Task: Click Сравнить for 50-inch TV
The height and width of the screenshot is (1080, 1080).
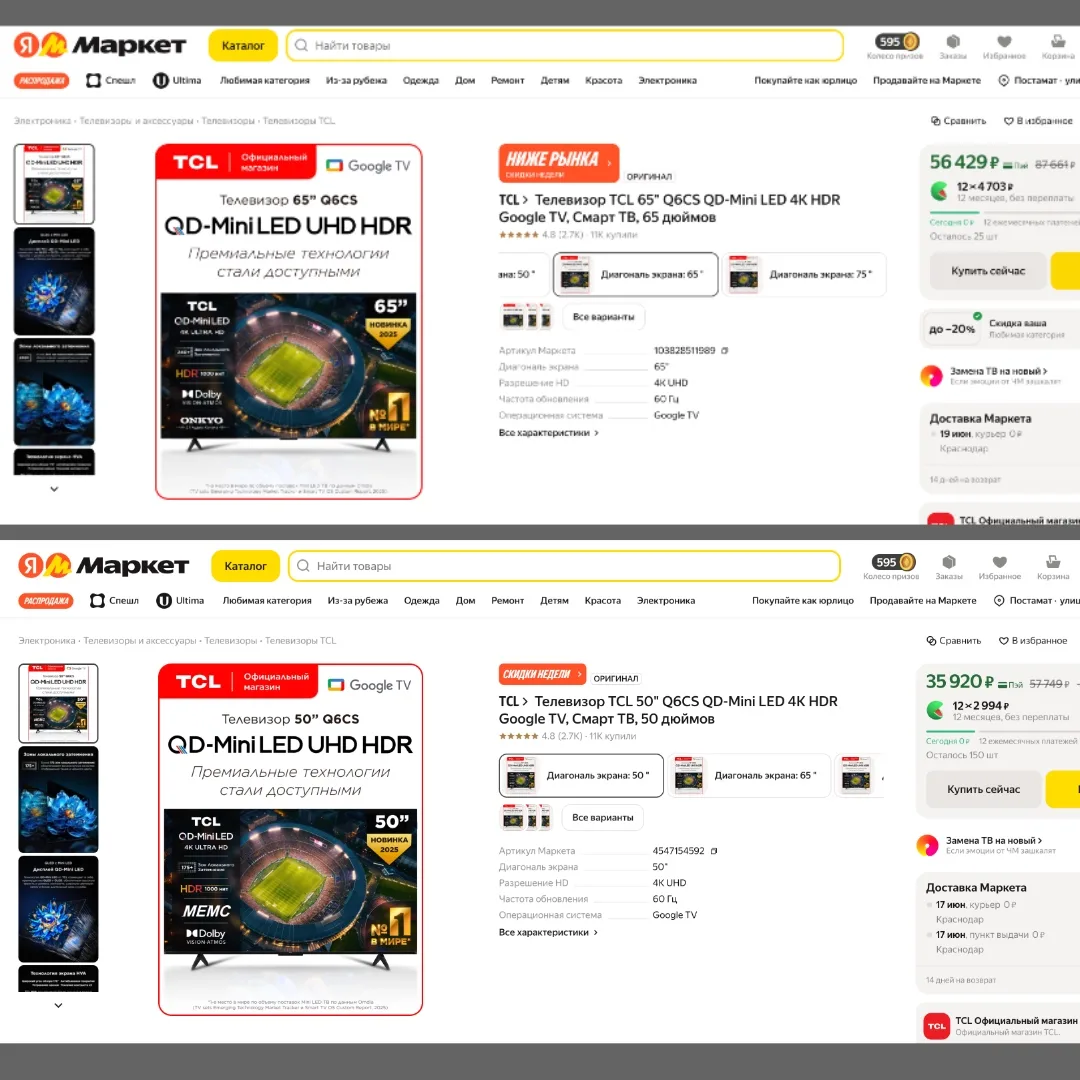Action: point(953,641)
